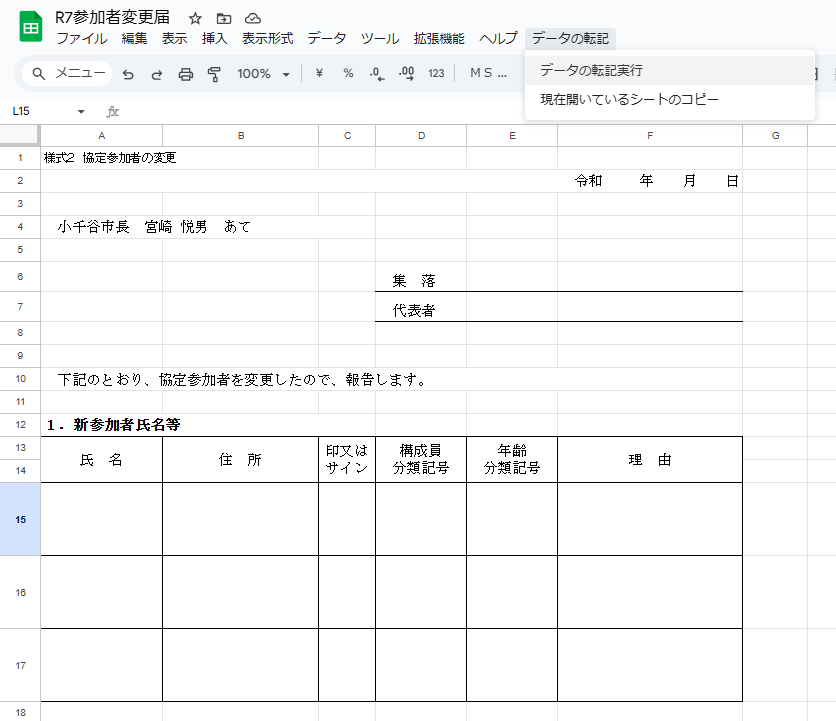Open the ファイル menu
836x721 pixels.
coord(82,38)
